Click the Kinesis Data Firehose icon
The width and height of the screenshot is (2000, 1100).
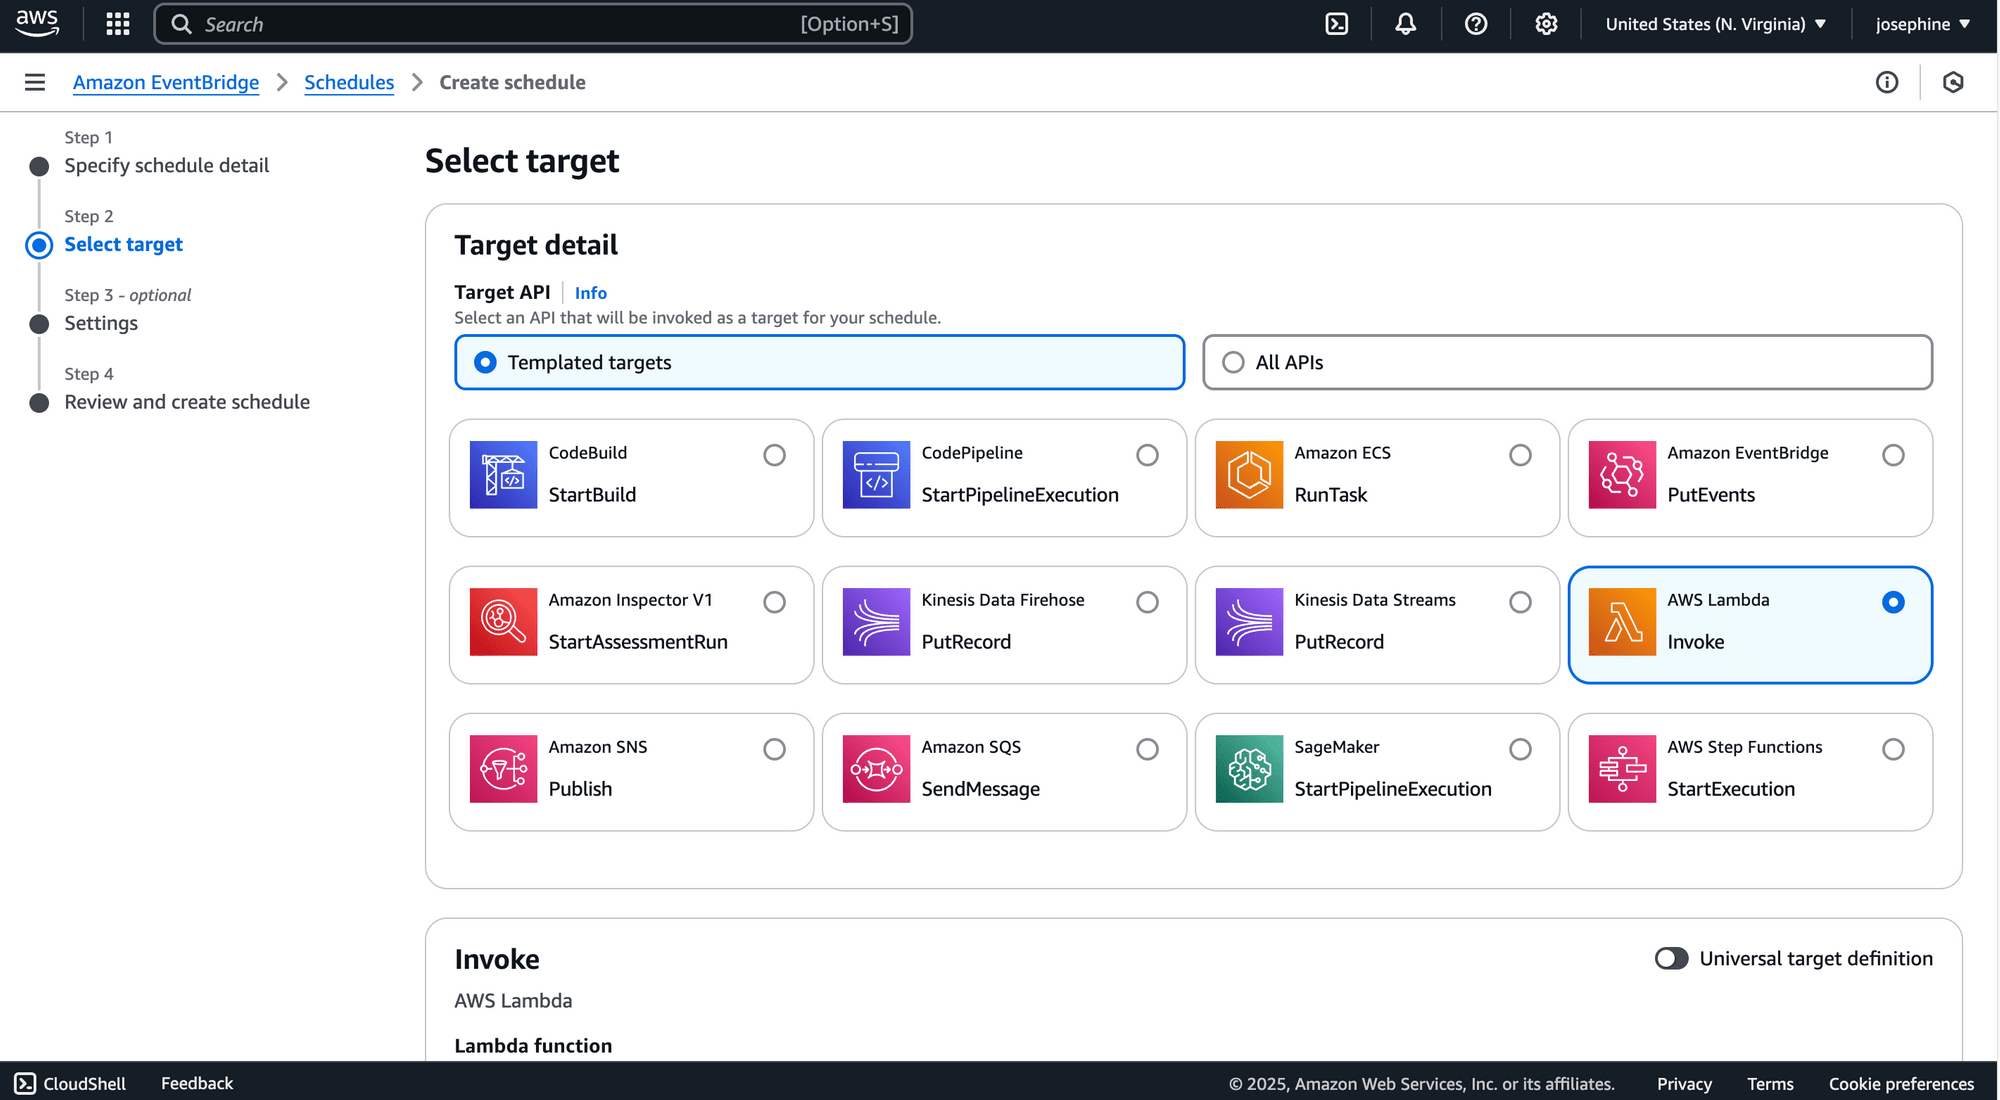pyautogui.click(x=876, y=622)
